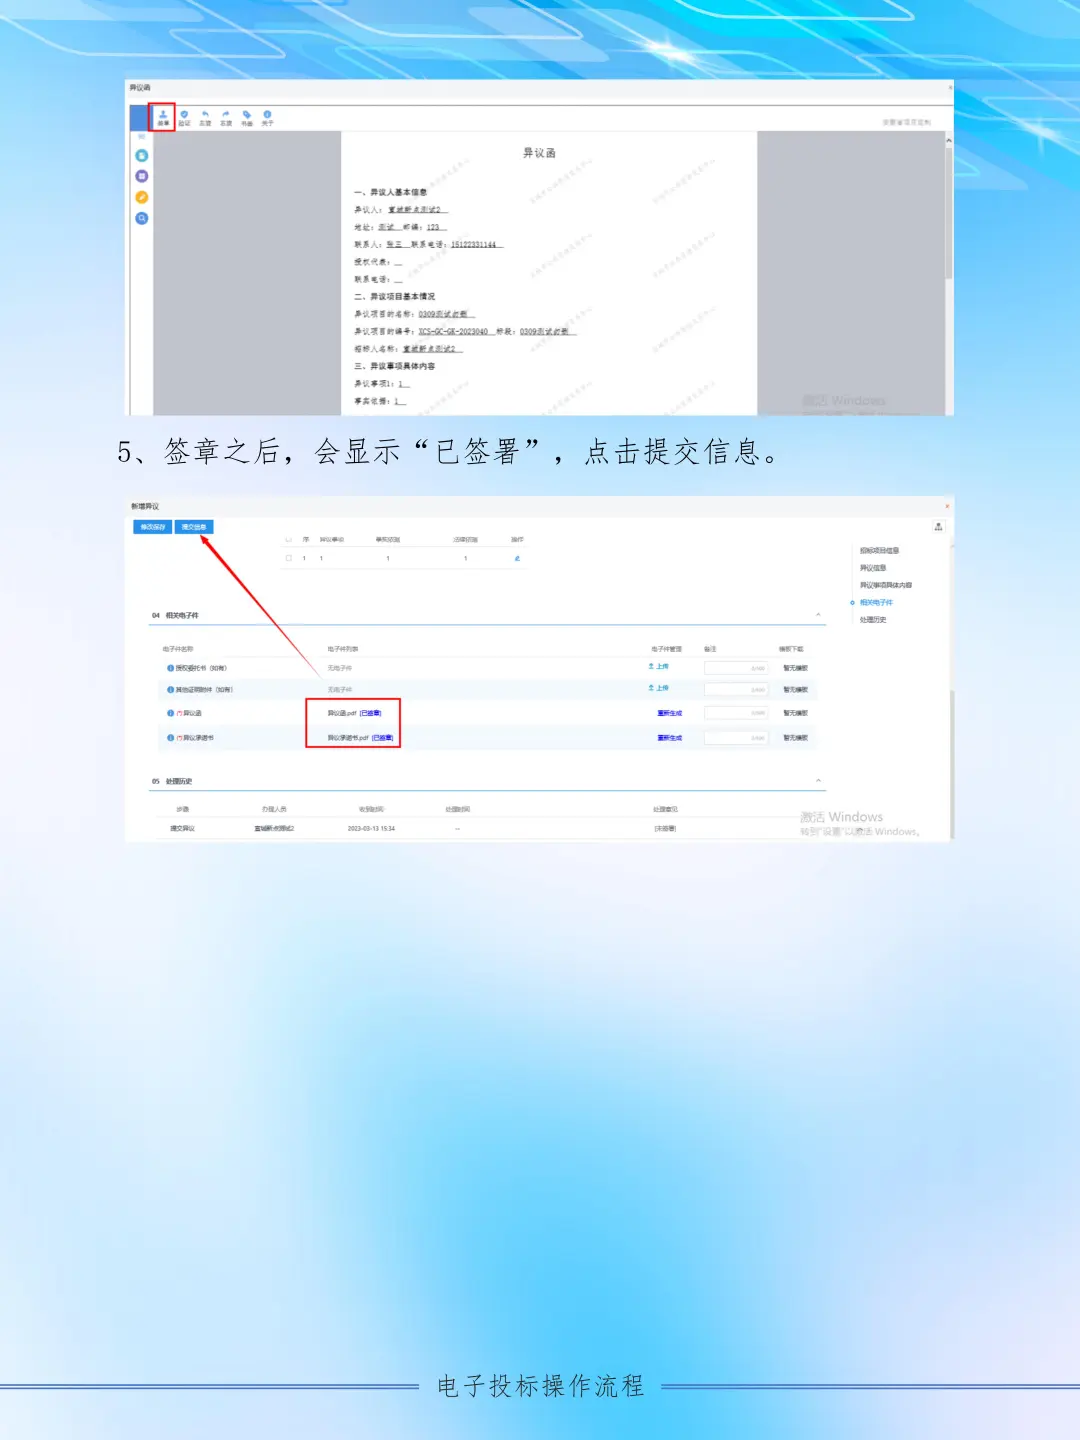Click the purple circular sidebar icon in 异议函 viewer
Image resolution: width=1080 pixels, height=1440 pixels.
142,176
